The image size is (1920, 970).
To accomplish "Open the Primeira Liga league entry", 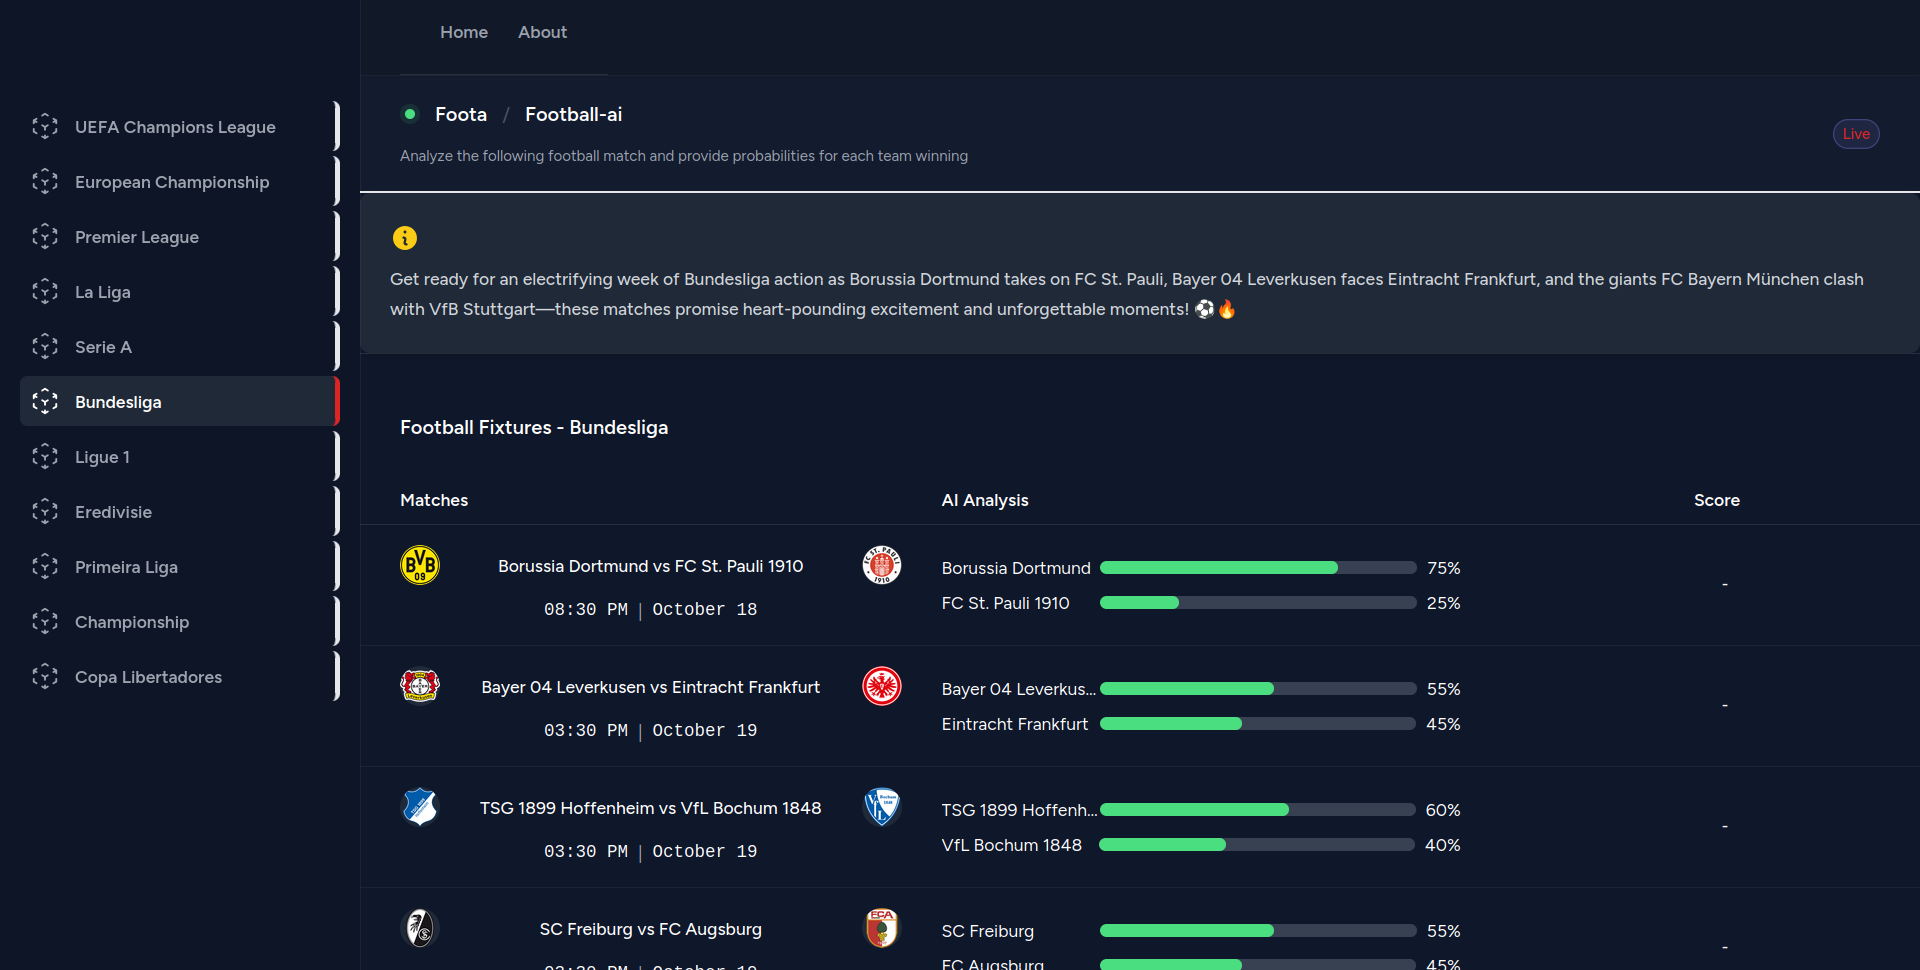I will click(180, 566).
